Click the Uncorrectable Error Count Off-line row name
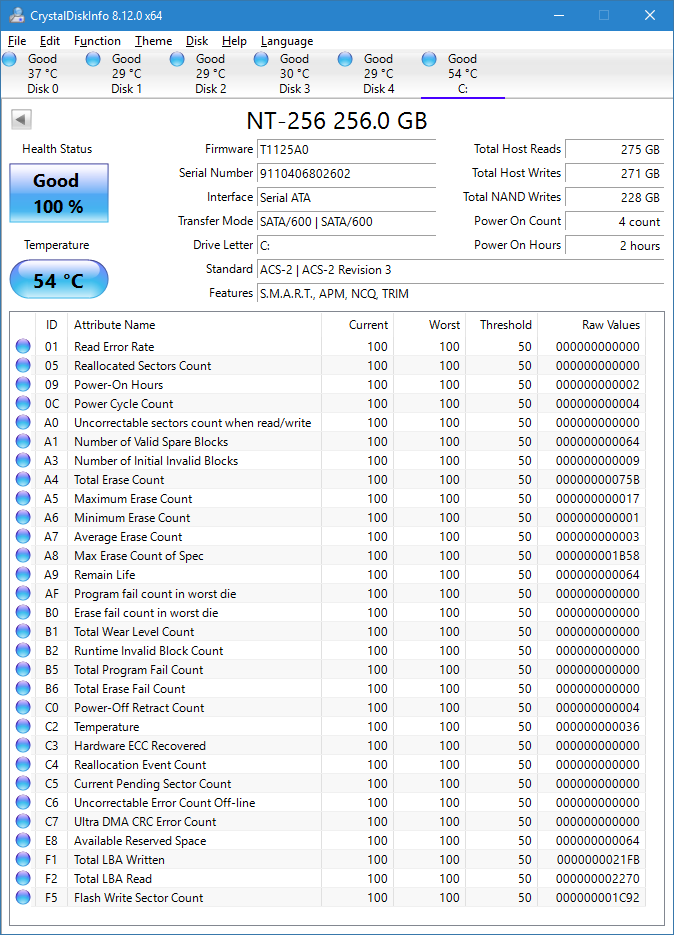Screen dimensions: 674x935 (165, 803)
